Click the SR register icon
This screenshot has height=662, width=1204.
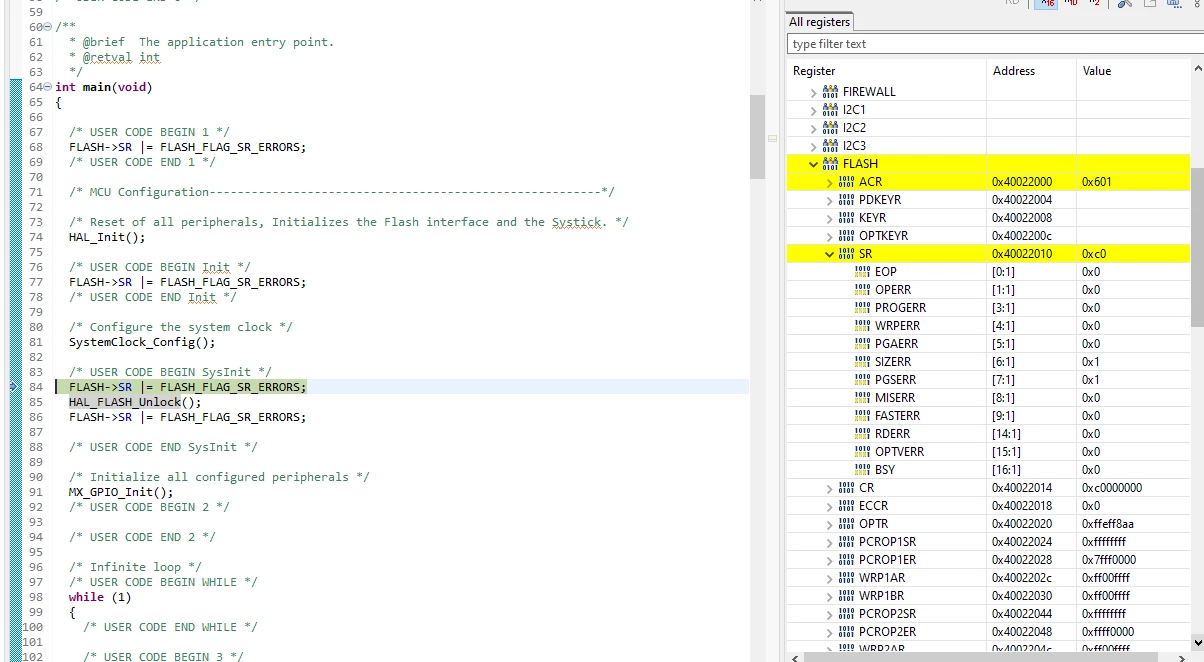[846, 254]
